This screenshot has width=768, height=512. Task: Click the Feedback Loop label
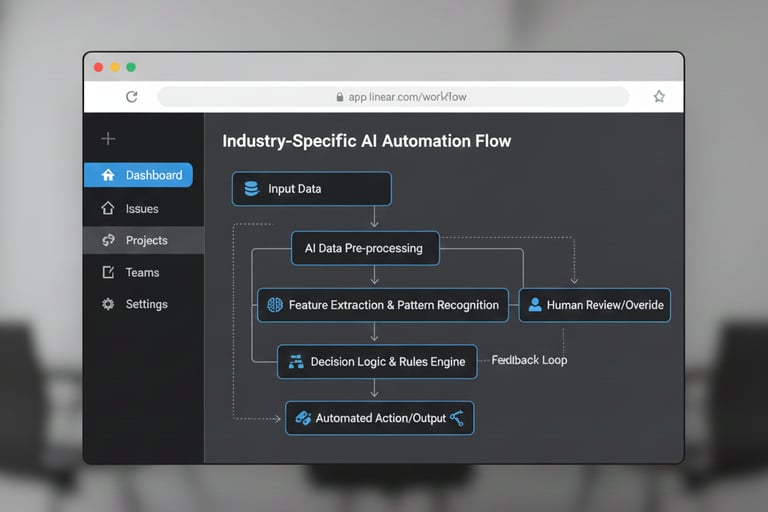pos(529,360)
